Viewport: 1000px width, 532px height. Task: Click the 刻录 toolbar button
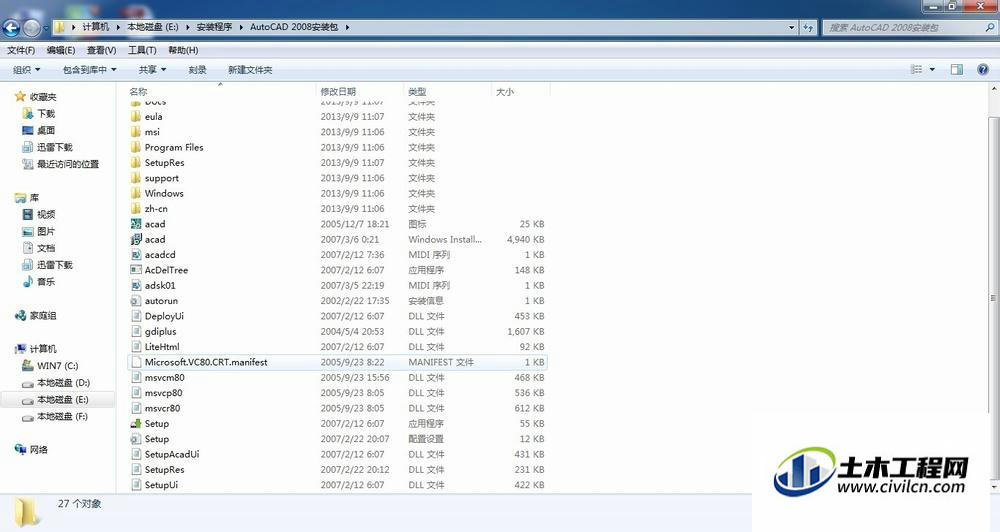pyautogui.click(x=197, y=70)
